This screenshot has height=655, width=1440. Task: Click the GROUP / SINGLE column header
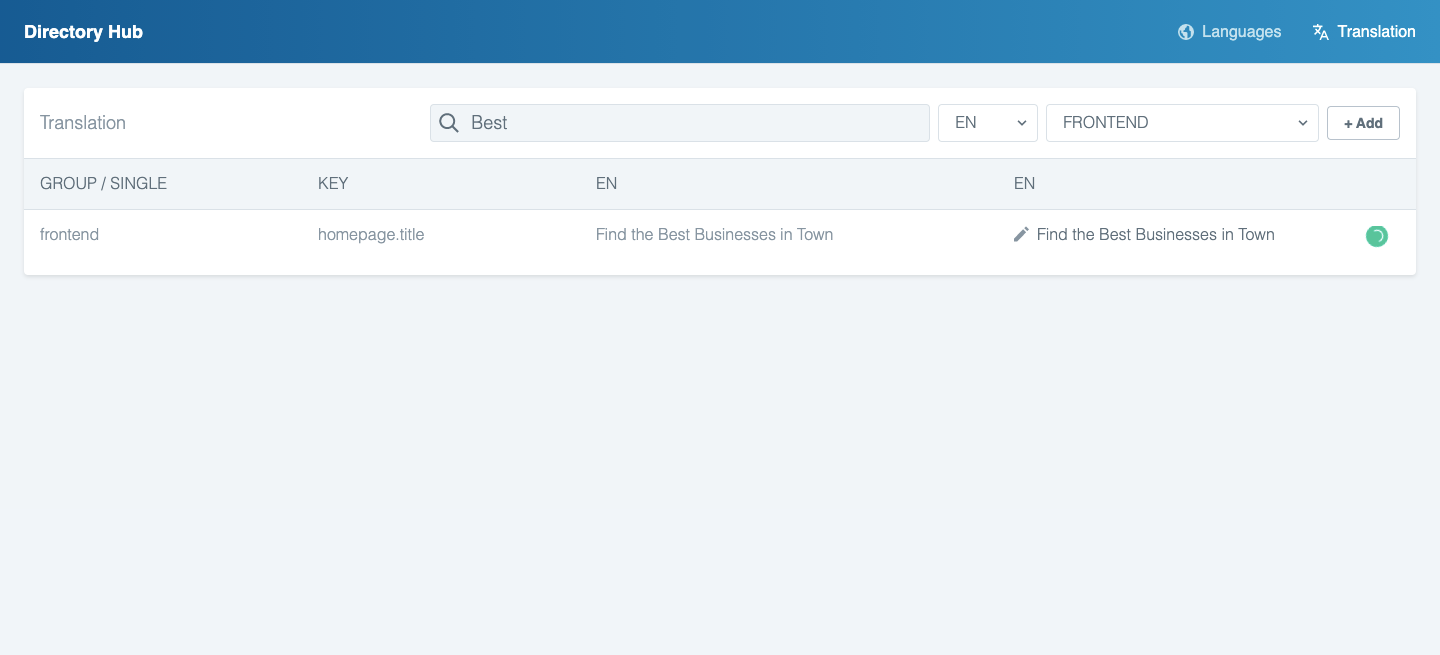coord(103,184)
